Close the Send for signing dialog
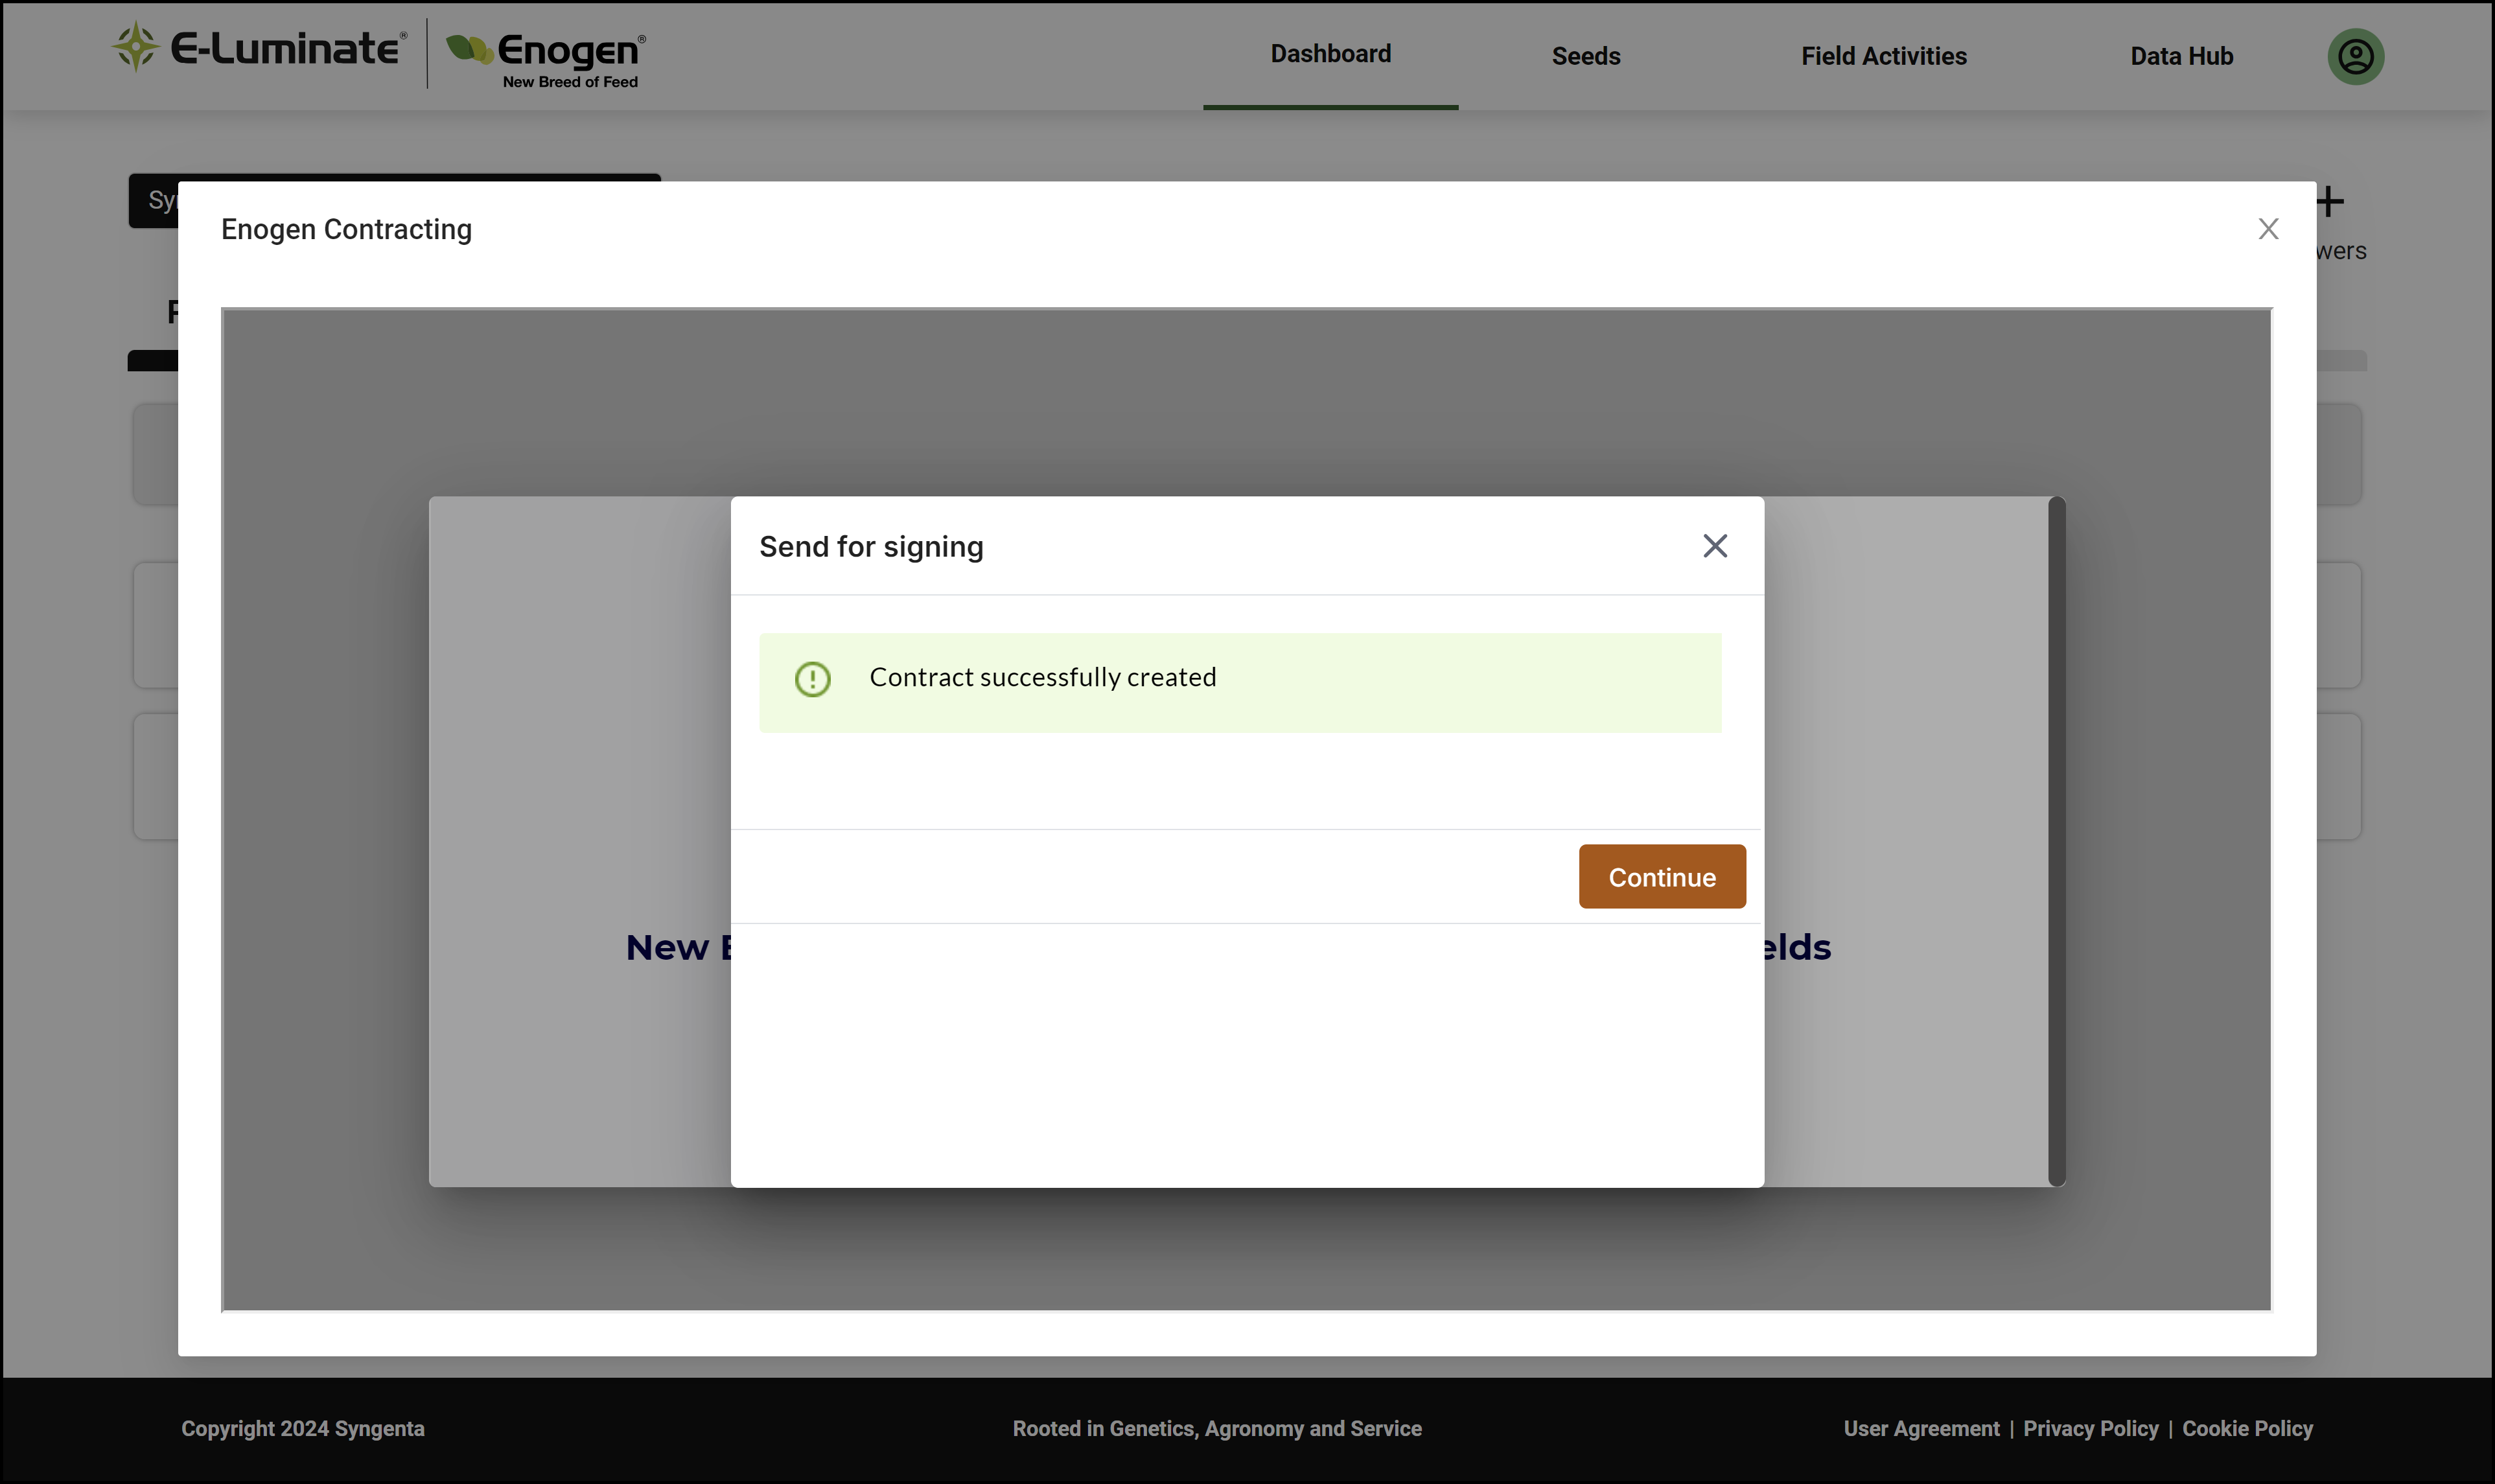This screenshot has height=1484, width=2495. coord(1715,546)
